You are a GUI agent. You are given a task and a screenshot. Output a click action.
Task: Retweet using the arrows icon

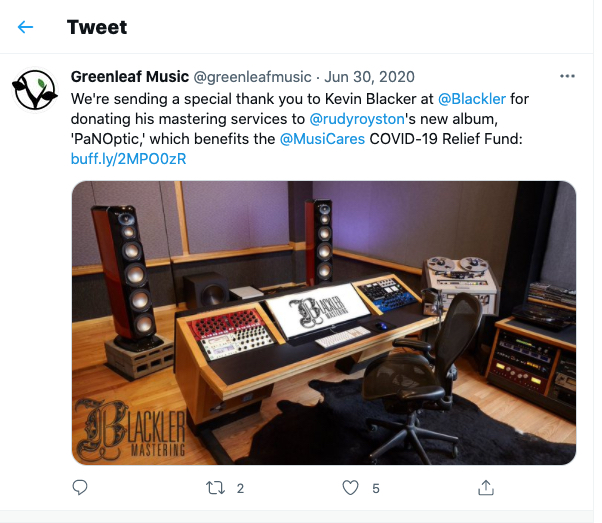[x=215, y=488]
